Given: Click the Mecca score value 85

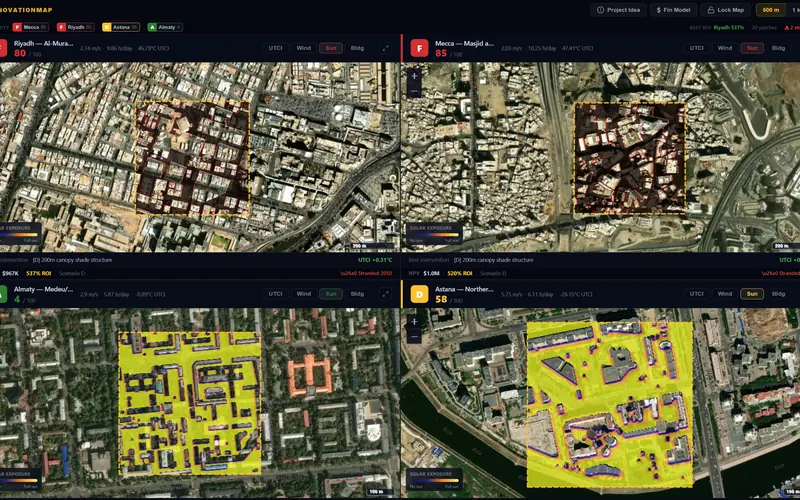Looking at the screenshot, I should [x=441, y=53].
